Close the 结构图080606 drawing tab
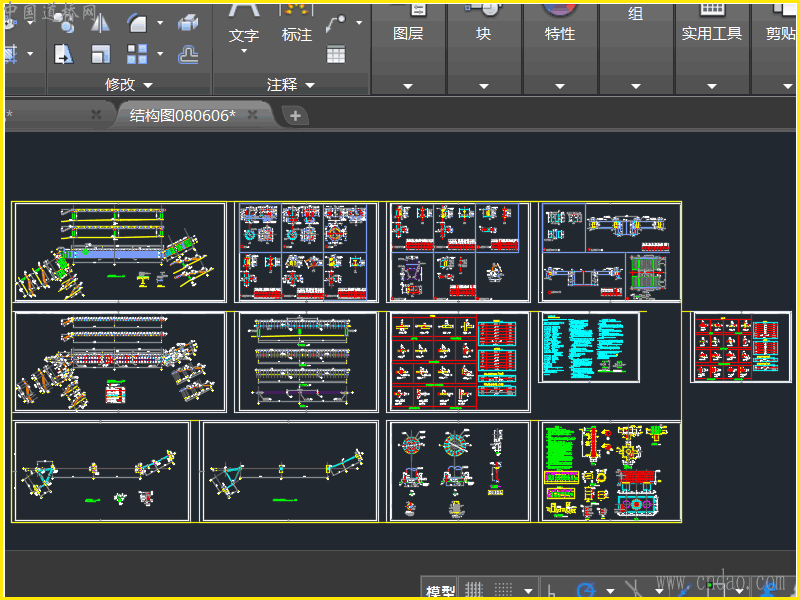Screen dimensions: 800x600 (253, 115)
